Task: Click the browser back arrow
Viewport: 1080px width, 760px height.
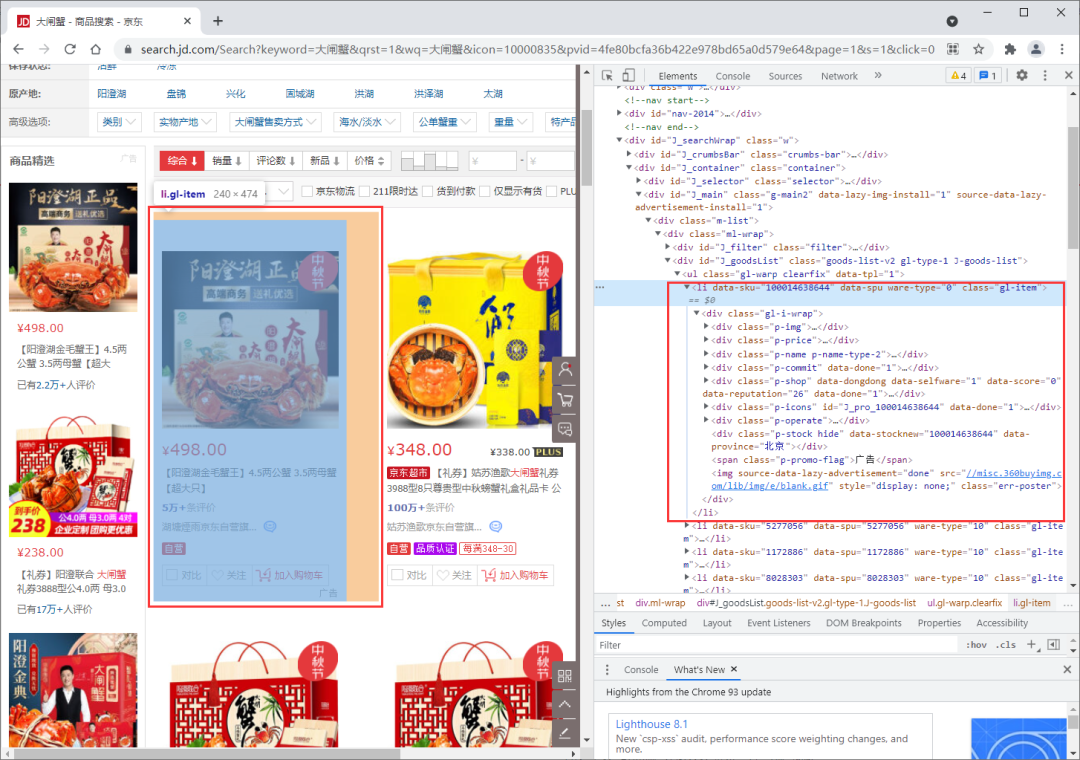Action: point(19,49)
